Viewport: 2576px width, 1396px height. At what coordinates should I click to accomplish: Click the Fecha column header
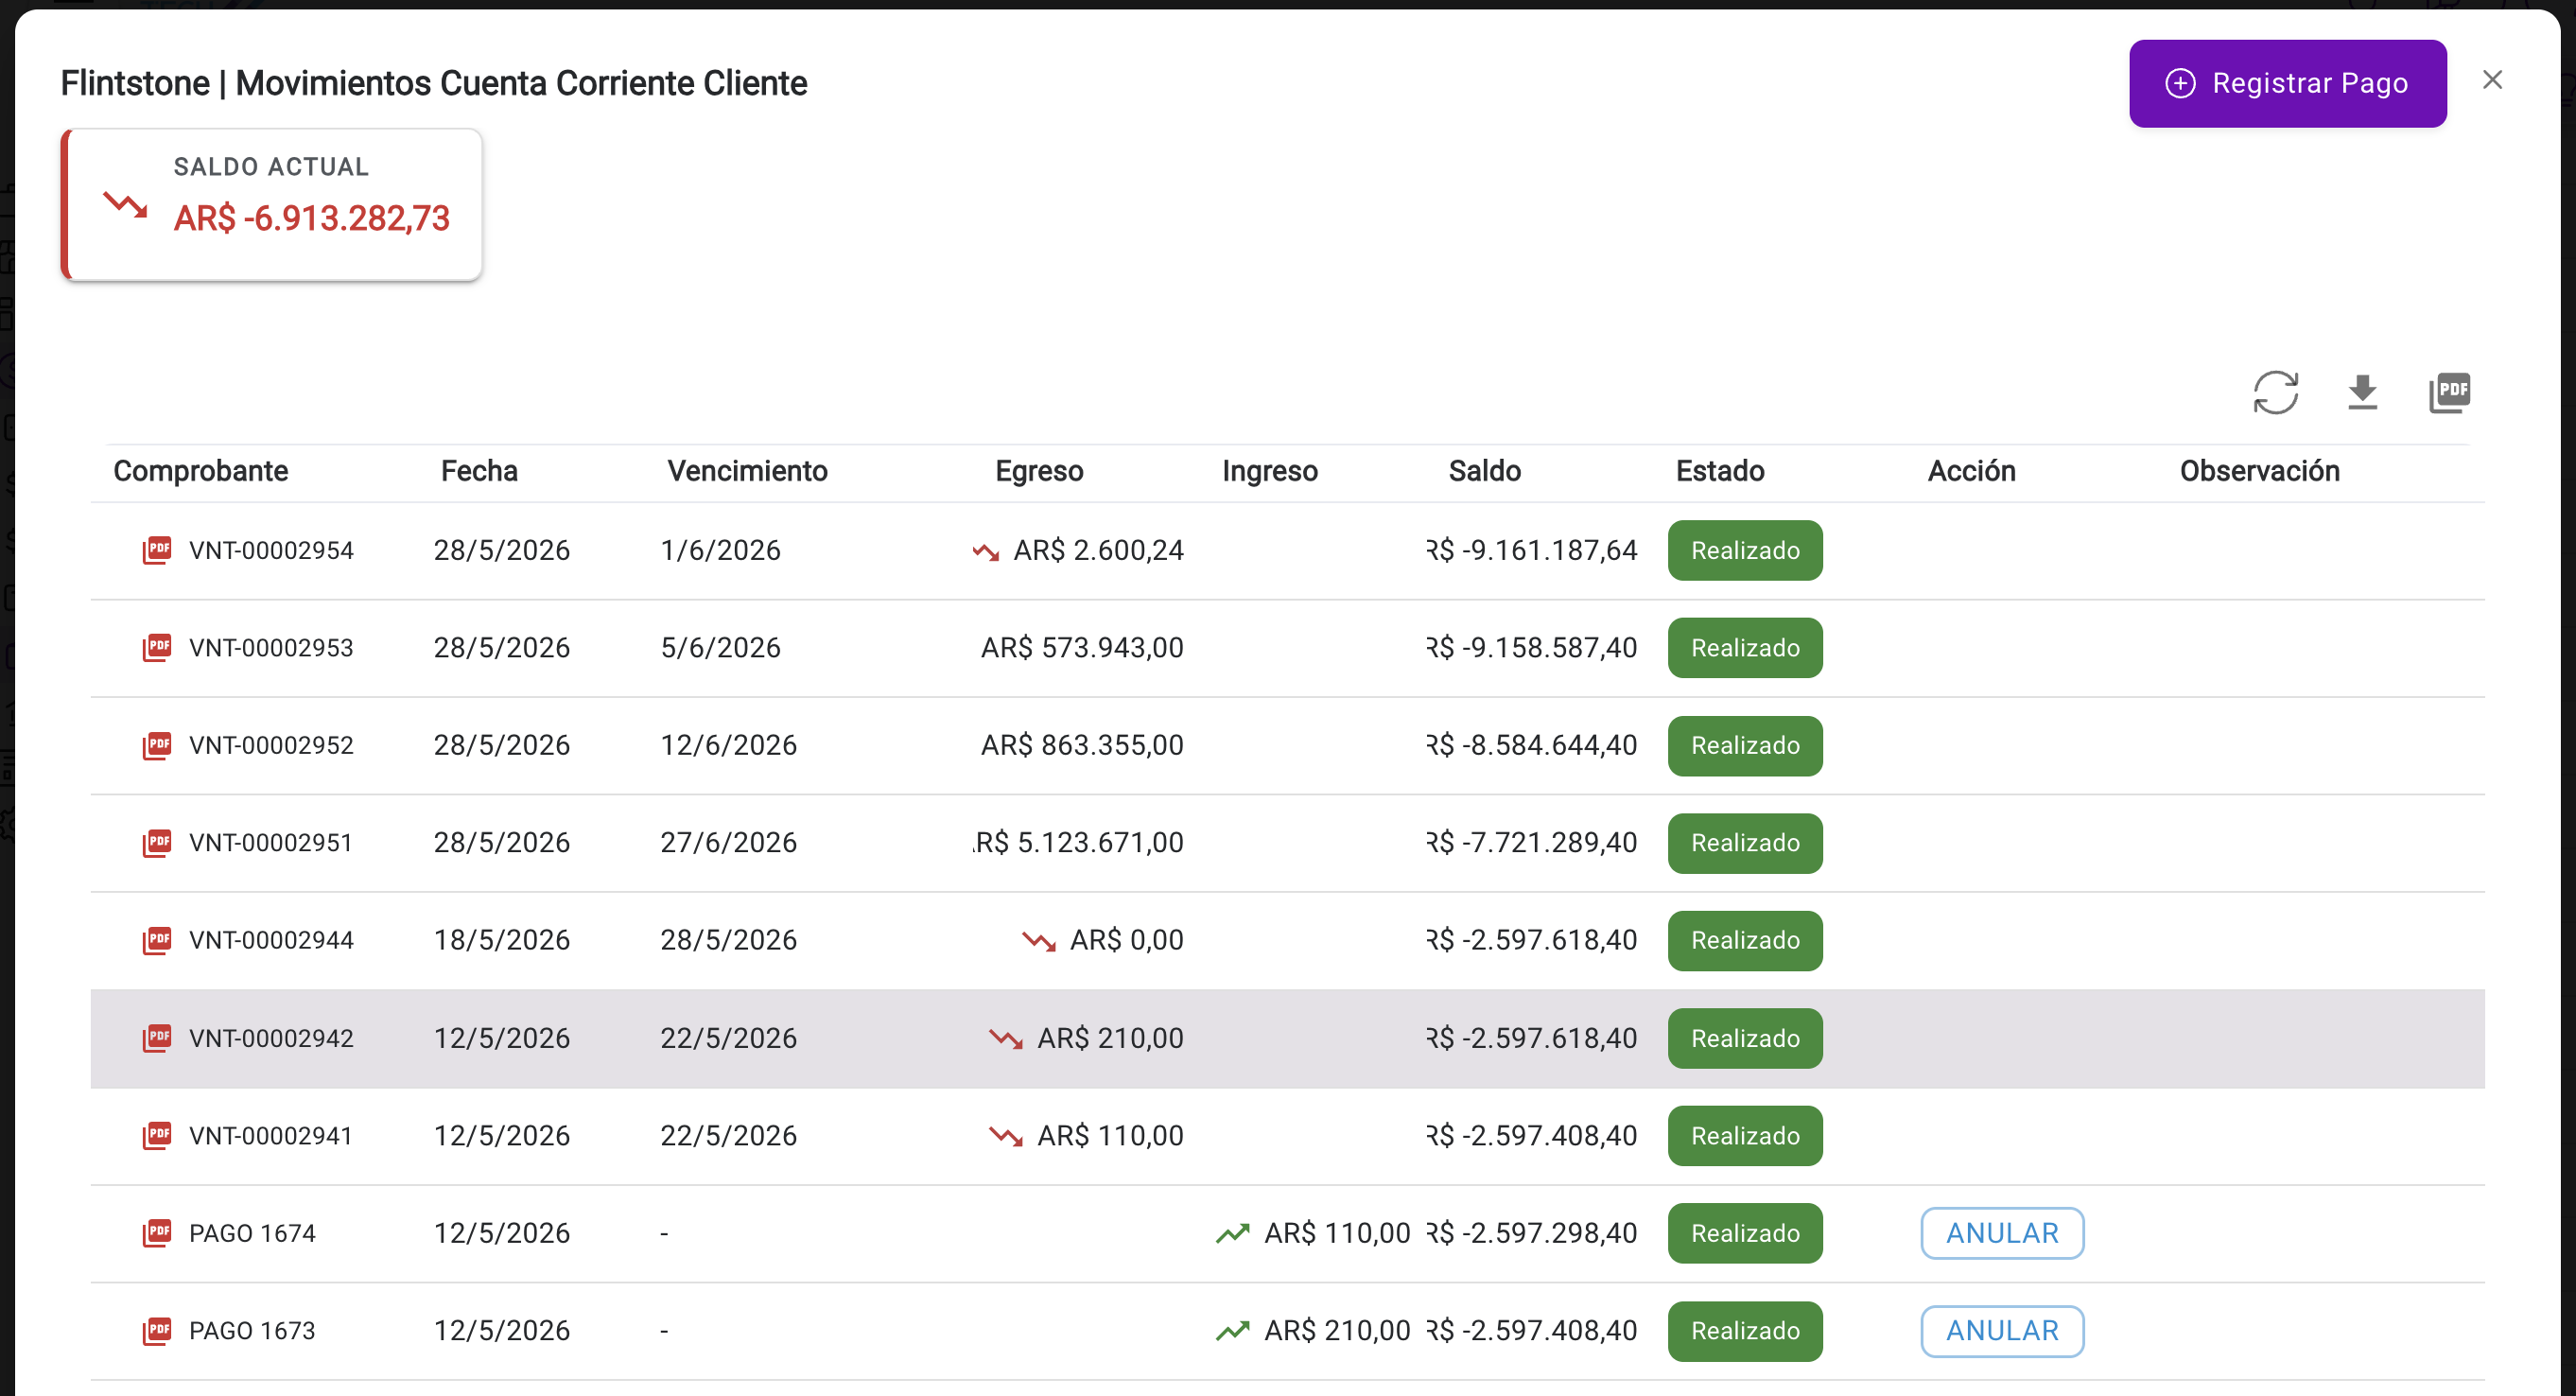(x=479, y=471)
